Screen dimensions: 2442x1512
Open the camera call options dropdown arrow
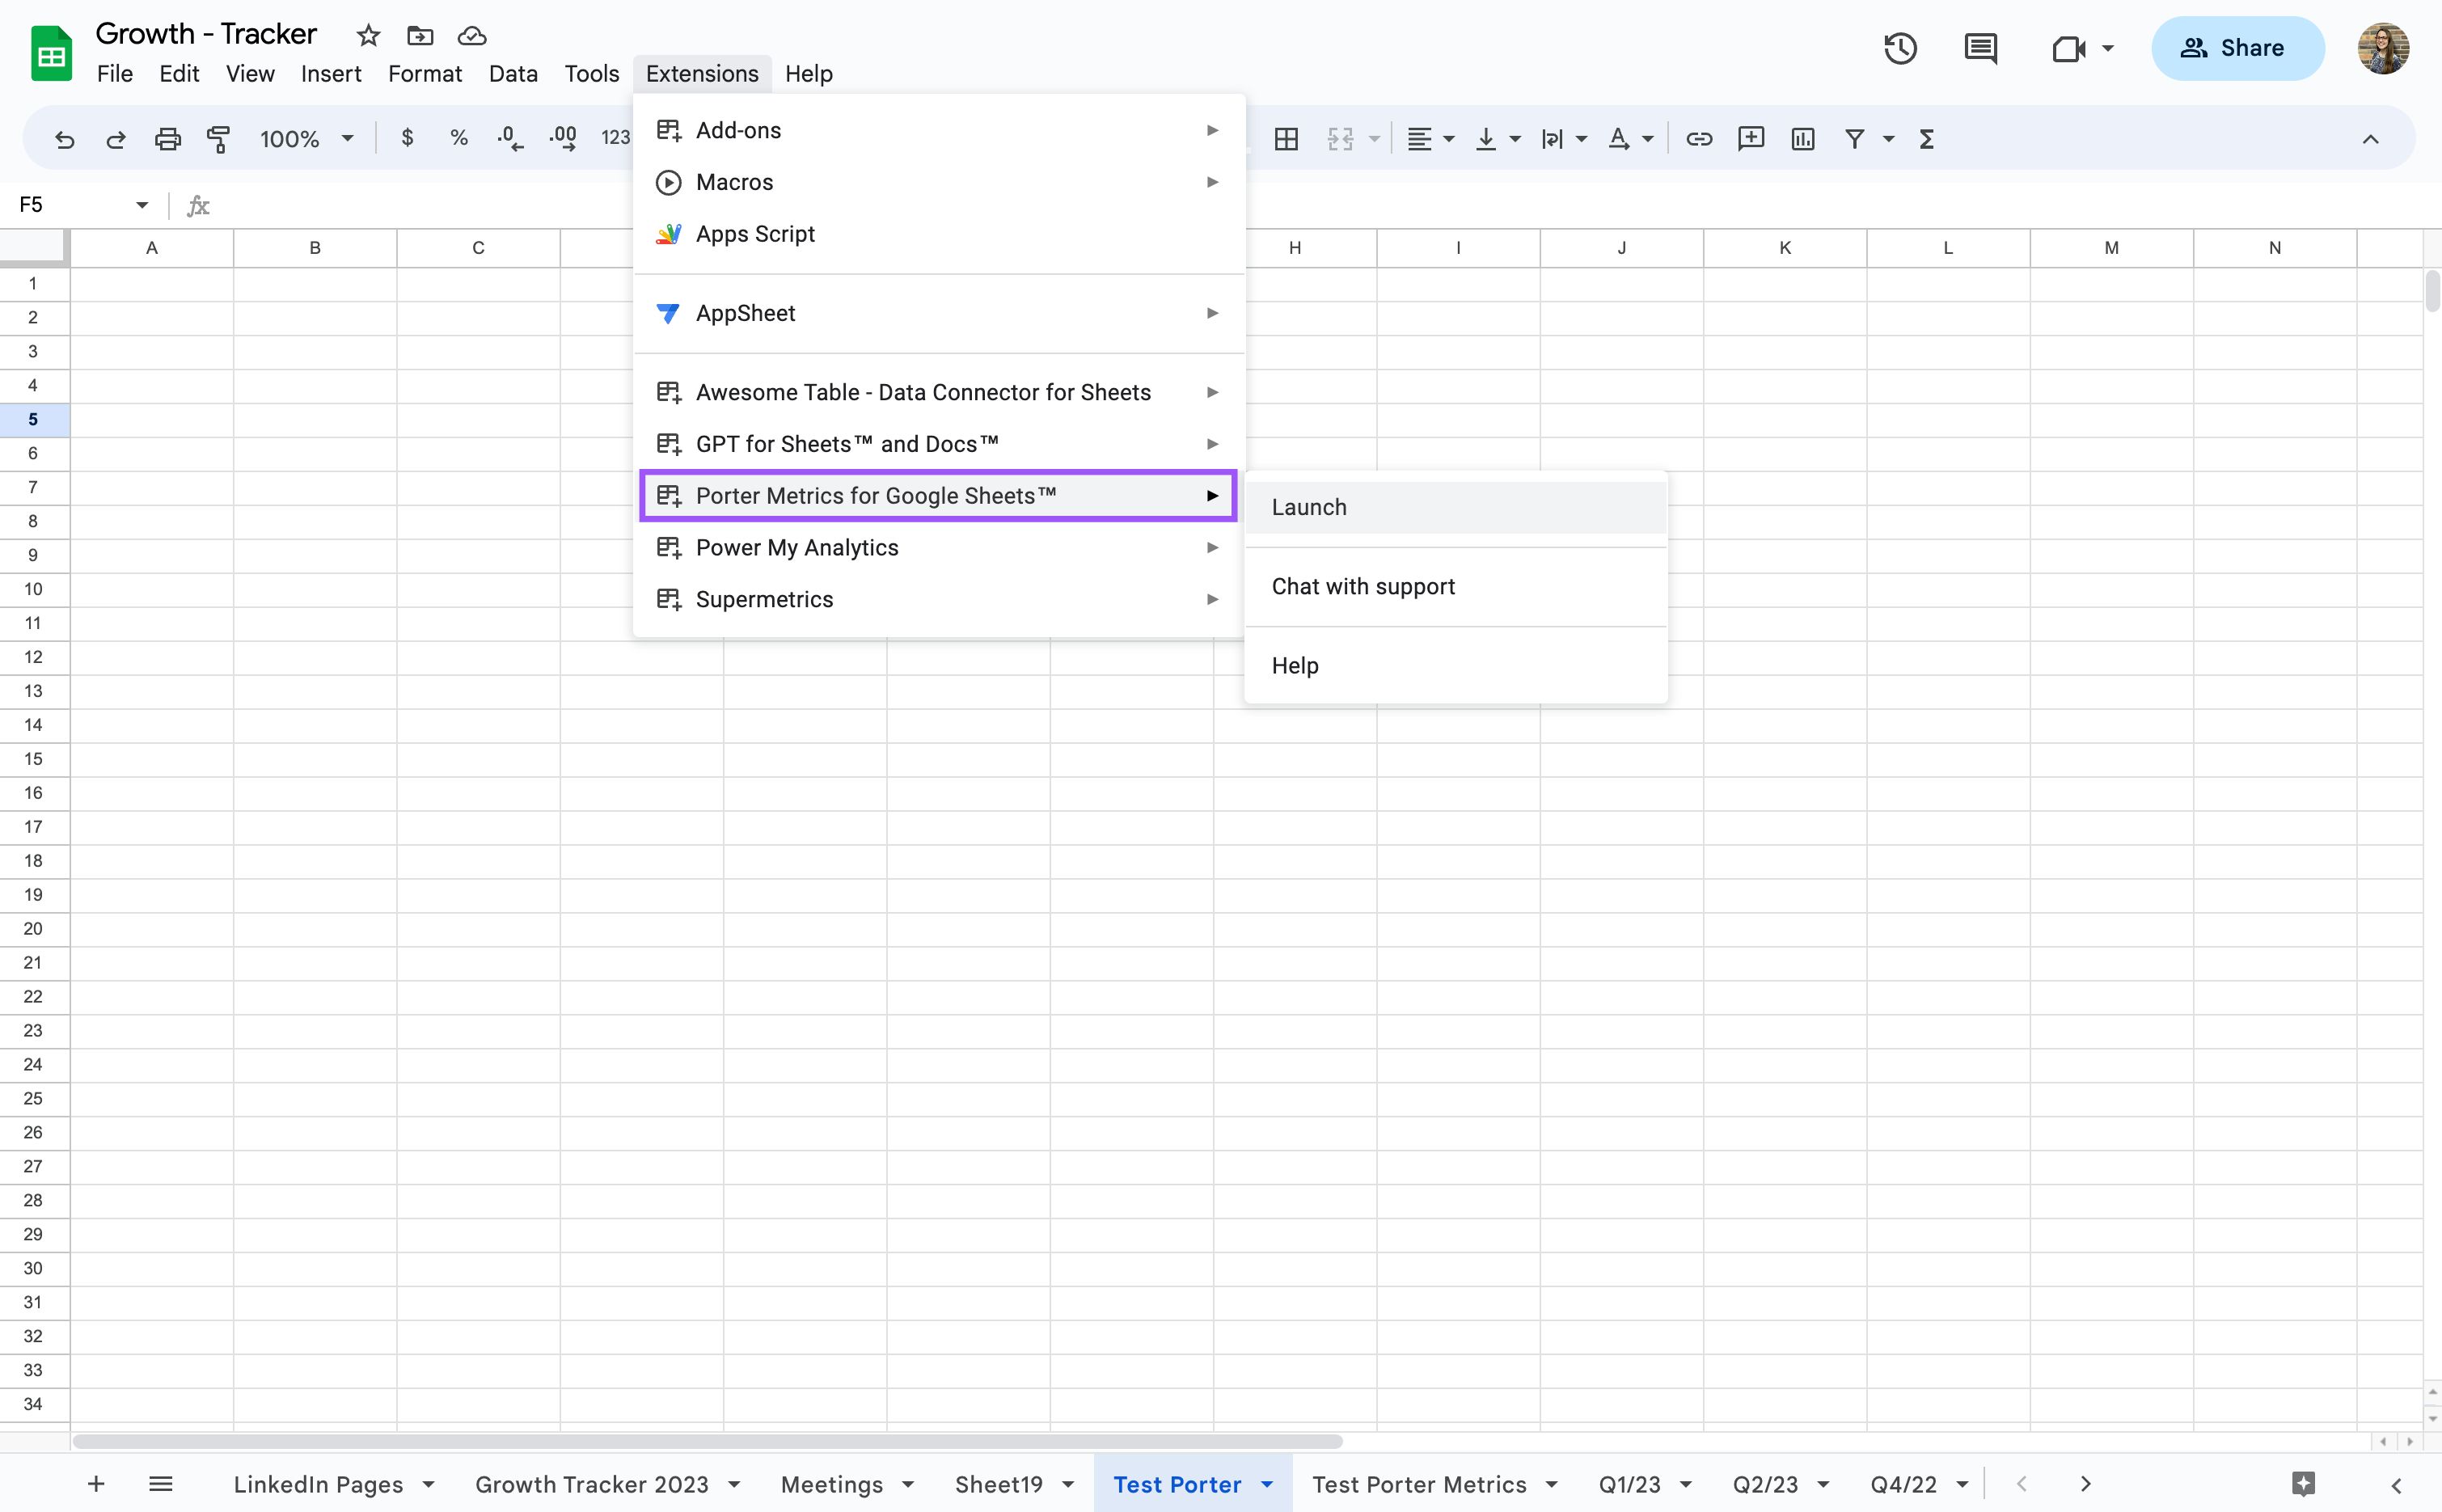(x=2108, y=48)
